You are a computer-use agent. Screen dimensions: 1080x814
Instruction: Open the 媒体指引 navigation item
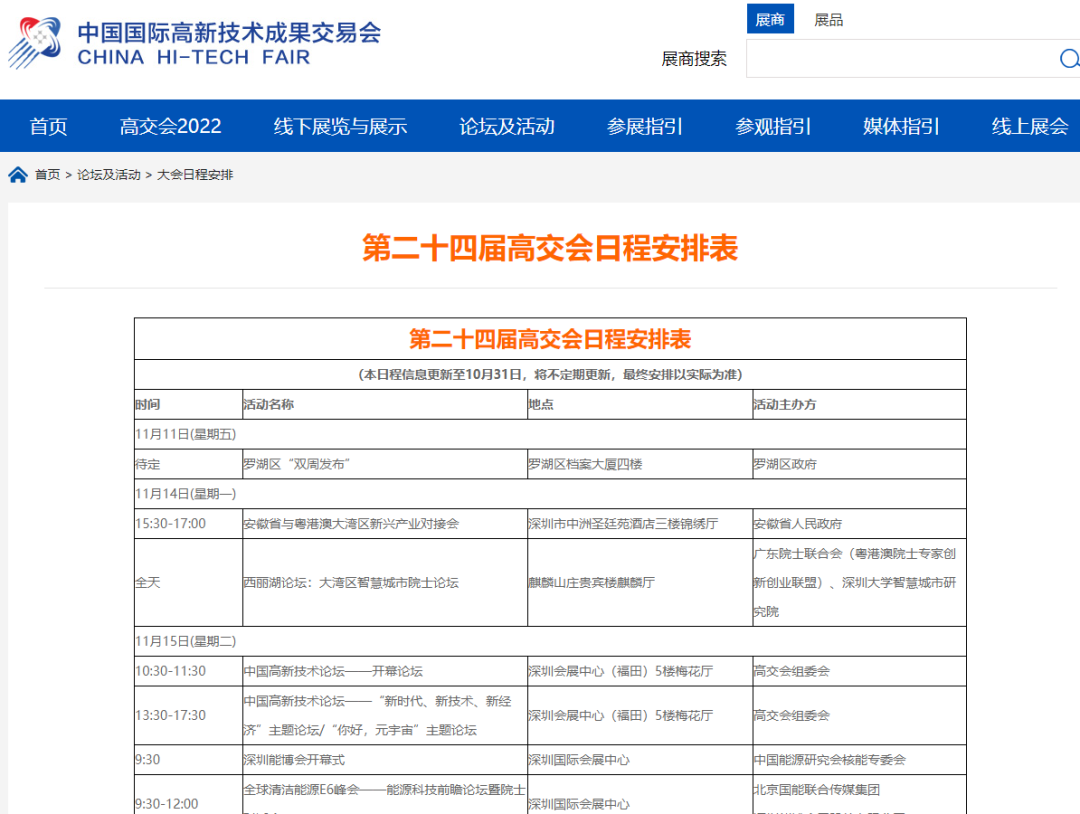(x=901, y=126)
